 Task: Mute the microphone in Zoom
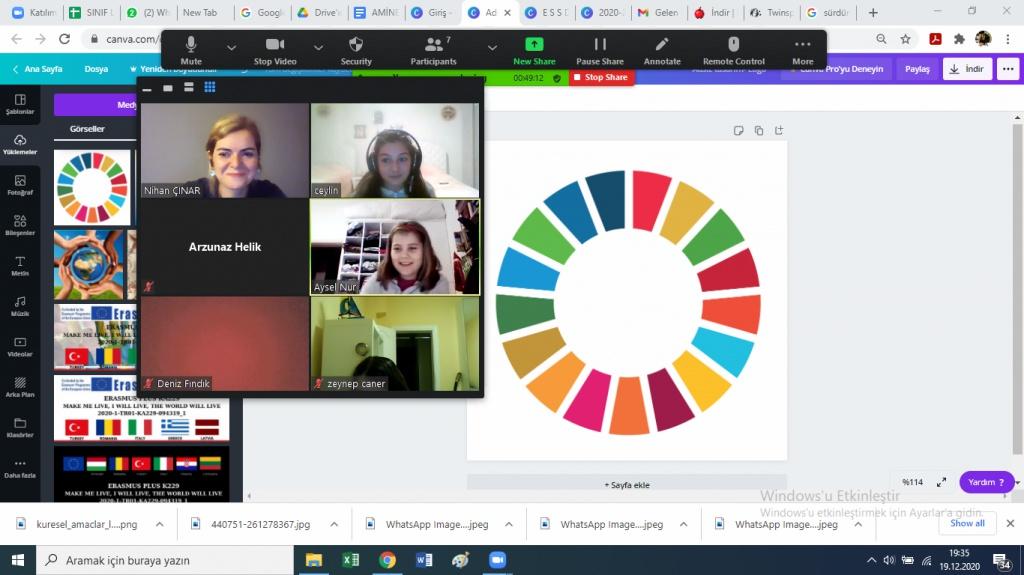pos(191,50)
